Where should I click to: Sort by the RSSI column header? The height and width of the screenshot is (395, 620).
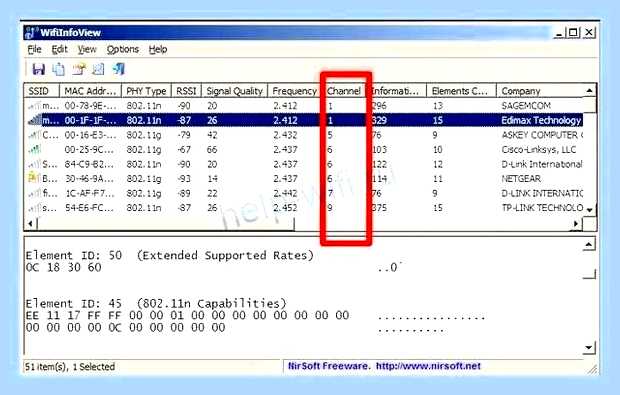pyautogui.click(x=186, y=91)
